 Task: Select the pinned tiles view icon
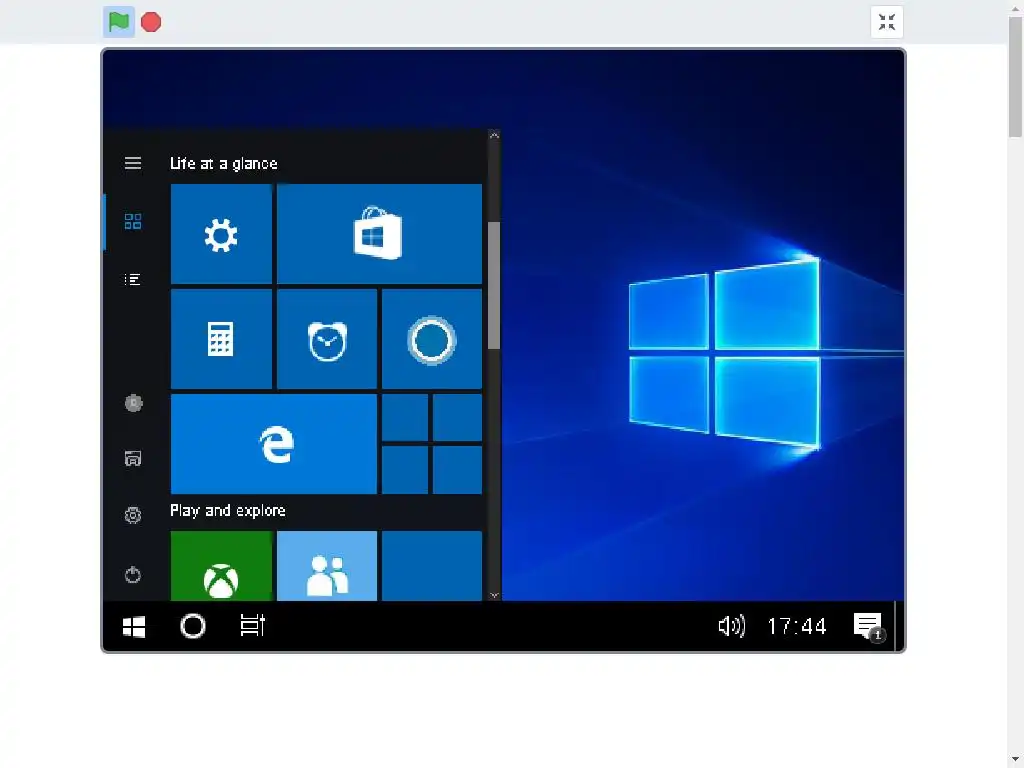pyautogui.click(x=133, y=221)
